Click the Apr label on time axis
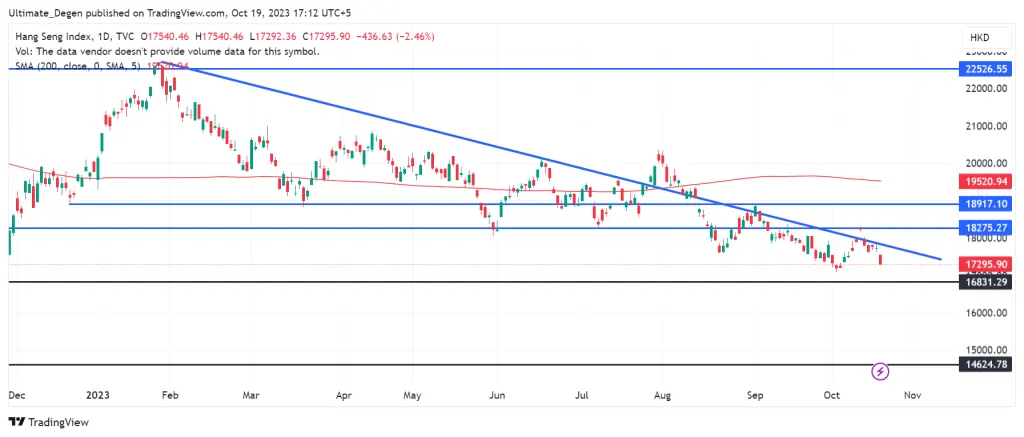The image size is (1024, 437). pyautogui.click(x=344, y=395)
